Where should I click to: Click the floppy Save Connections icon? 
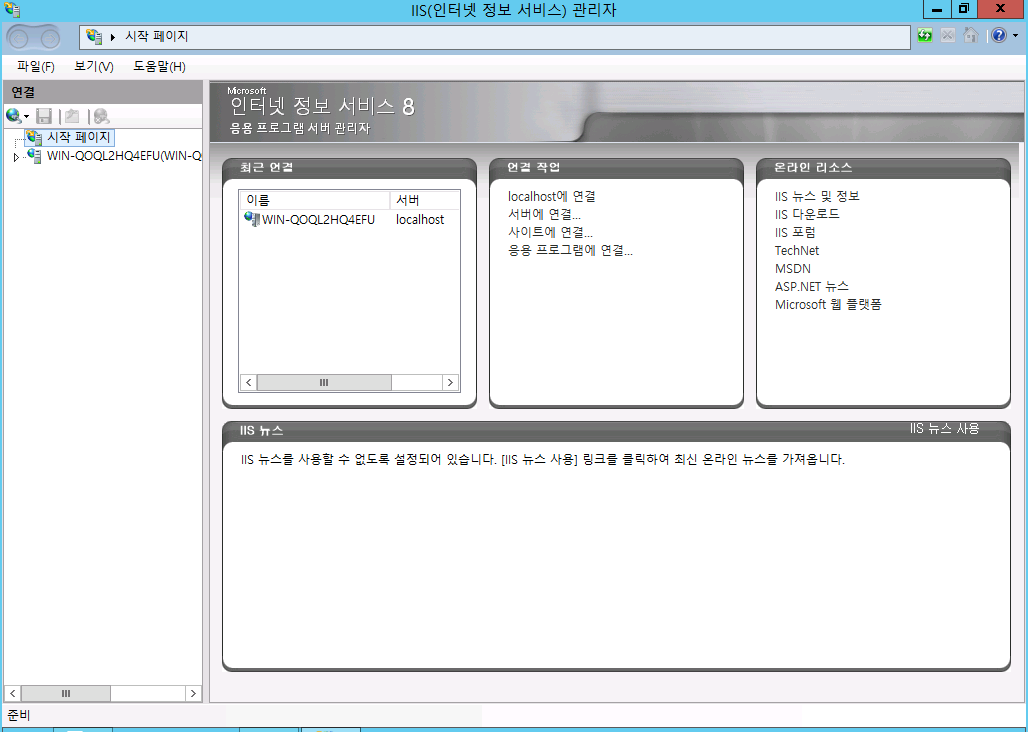click(x=44, y=117)
